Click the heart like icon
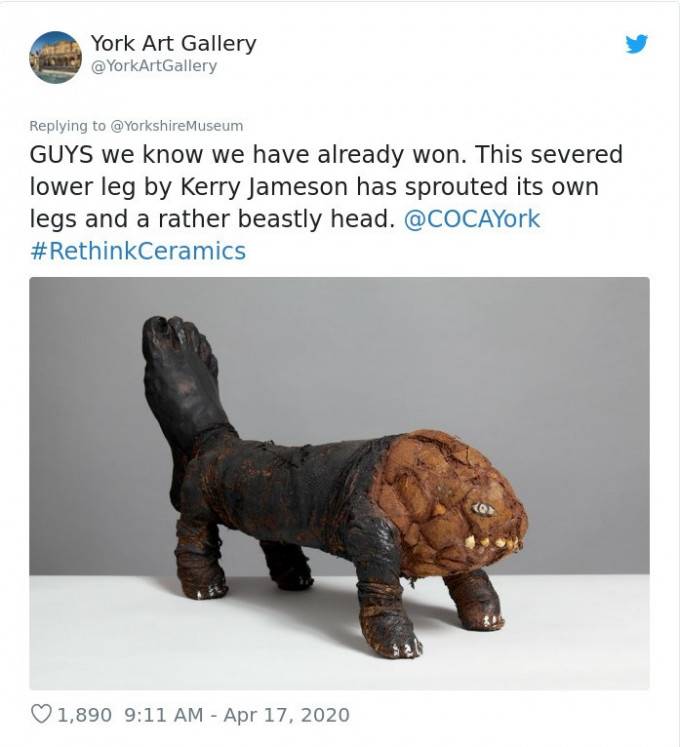The image size is (680, 747). pyautogui.click(x=41, y=714)
